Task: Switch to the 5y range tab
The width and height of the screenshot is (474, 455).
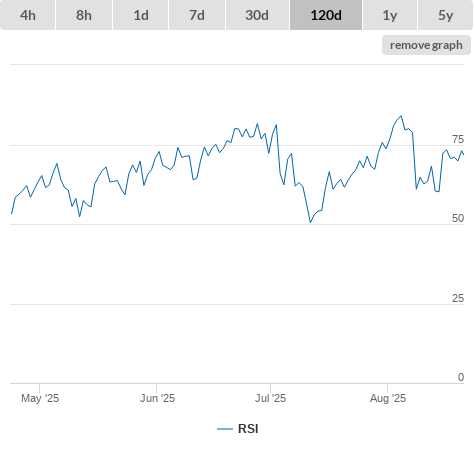Action: pos(445,15)
